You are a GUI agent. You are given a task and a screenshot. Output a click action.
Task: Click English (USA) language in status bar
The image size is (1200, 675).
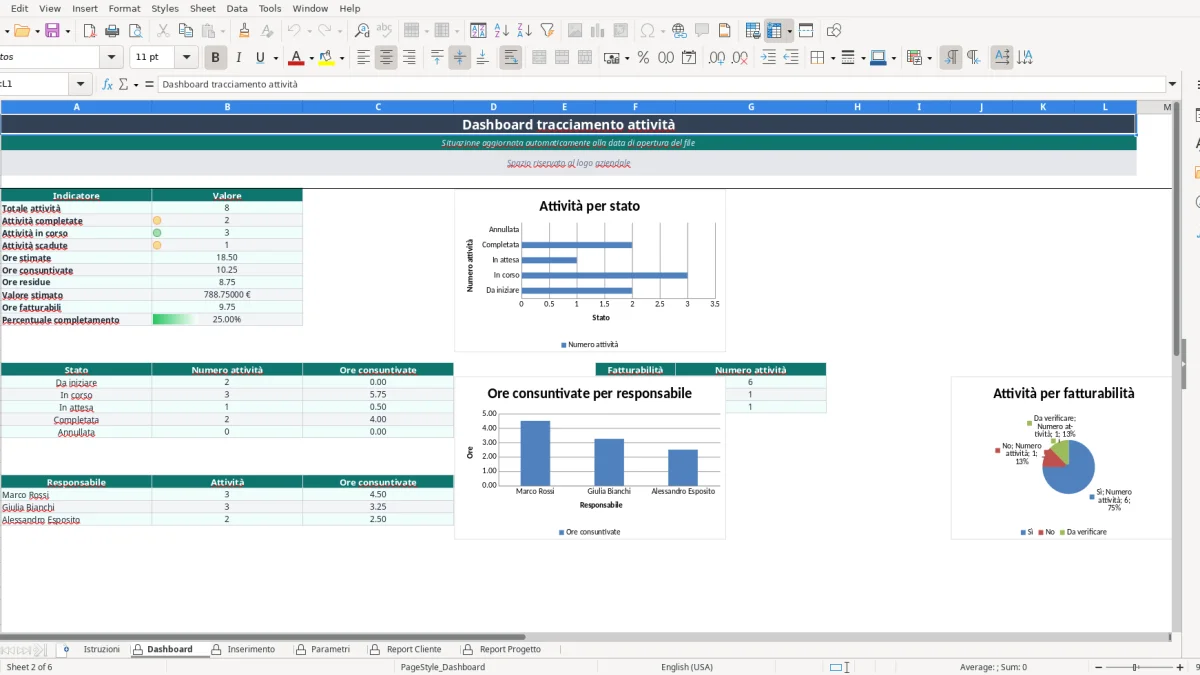[687, 667]
